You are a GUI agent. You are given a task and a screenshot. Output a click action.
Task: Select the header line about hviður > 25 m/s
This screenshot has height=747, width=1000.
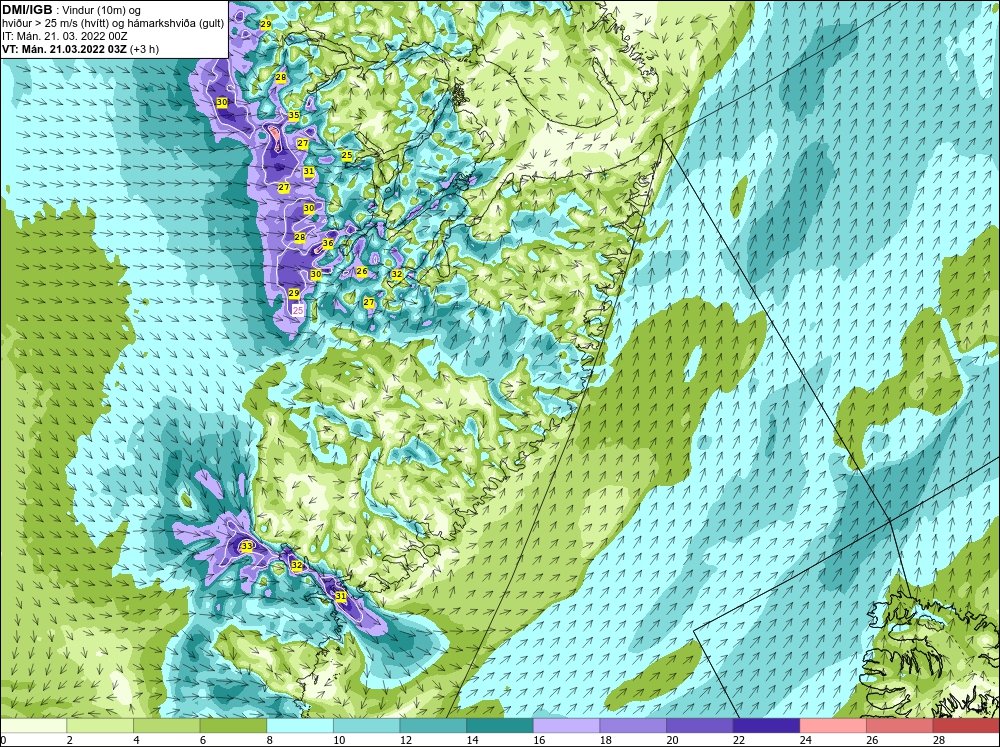coord(113,24)
